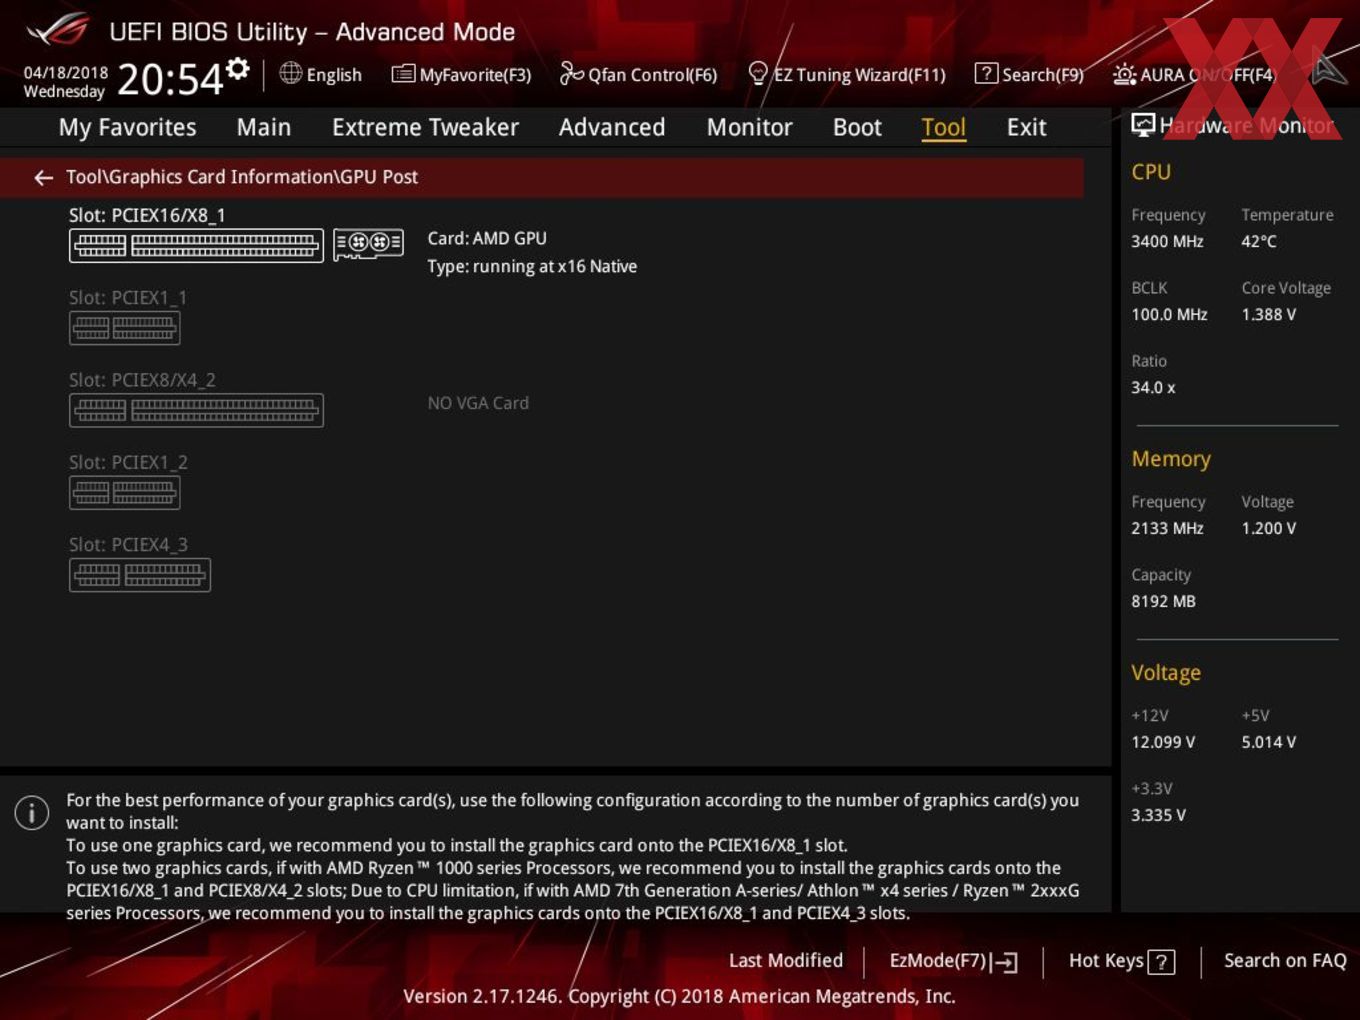Open the My Favorites tab

127,127
